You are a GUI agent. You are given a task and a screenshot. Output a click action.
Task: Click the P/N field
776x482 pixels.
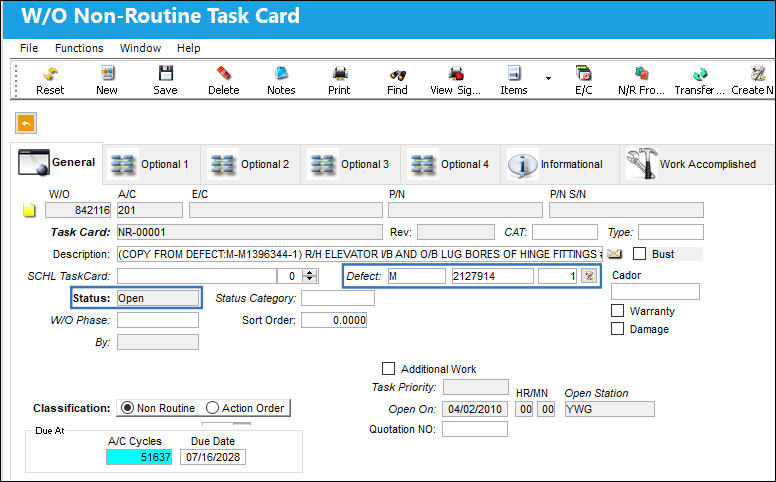(465, 210)
